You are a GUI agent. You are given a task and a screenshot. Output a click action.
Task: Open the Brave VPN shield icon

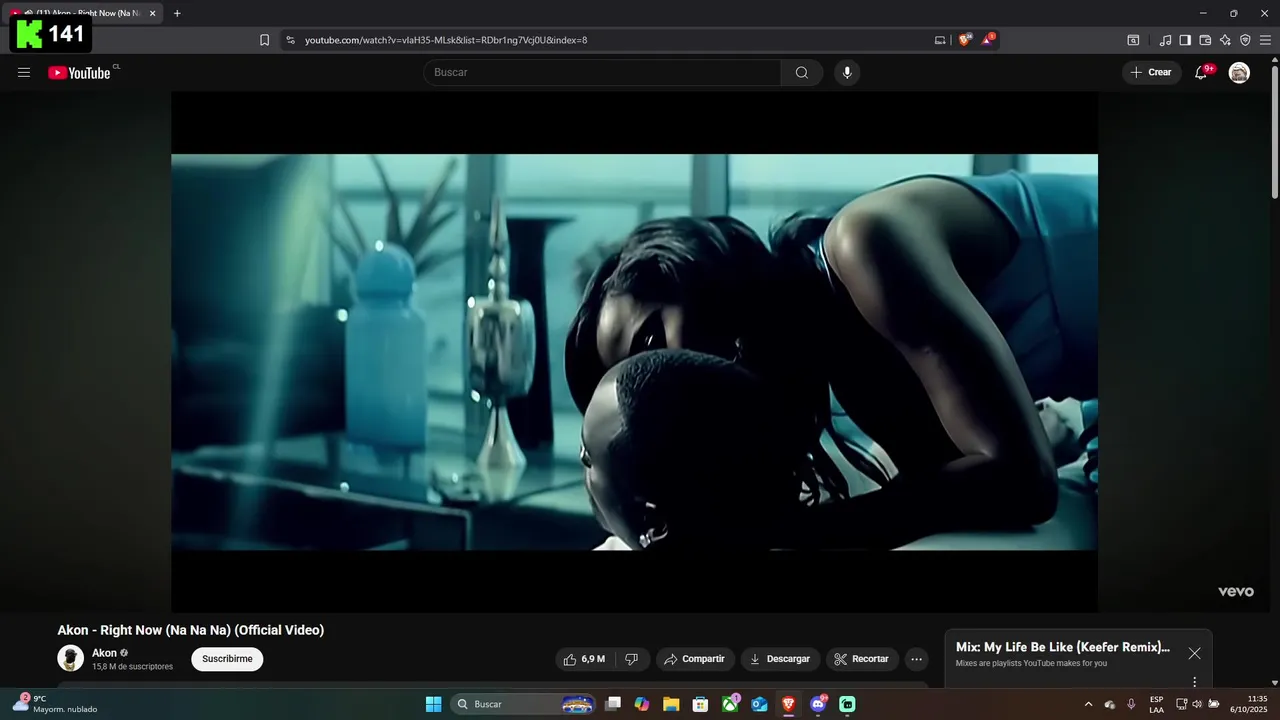[x=1245, y=40]
